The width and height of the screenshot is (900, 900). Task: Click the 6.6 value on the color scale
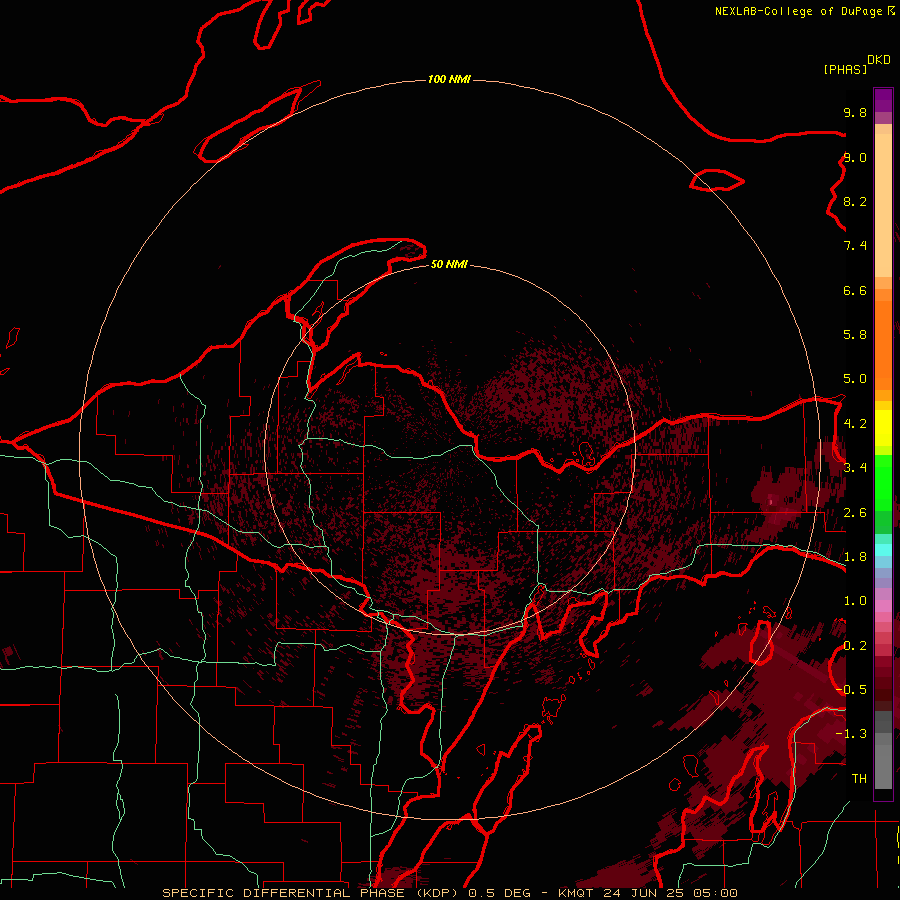(x=855, y=290)
